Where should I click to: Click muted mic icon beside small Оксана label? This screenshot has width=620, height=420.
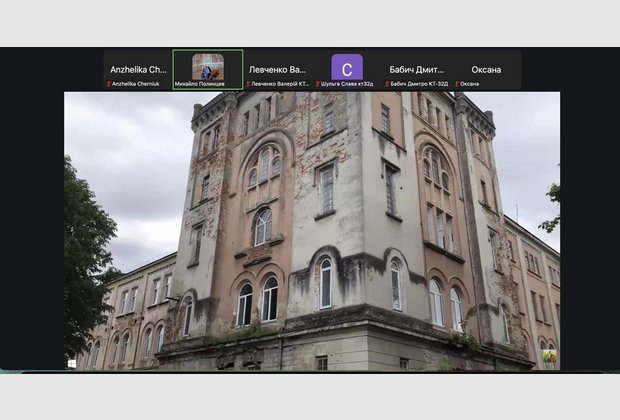click(457, 84)
